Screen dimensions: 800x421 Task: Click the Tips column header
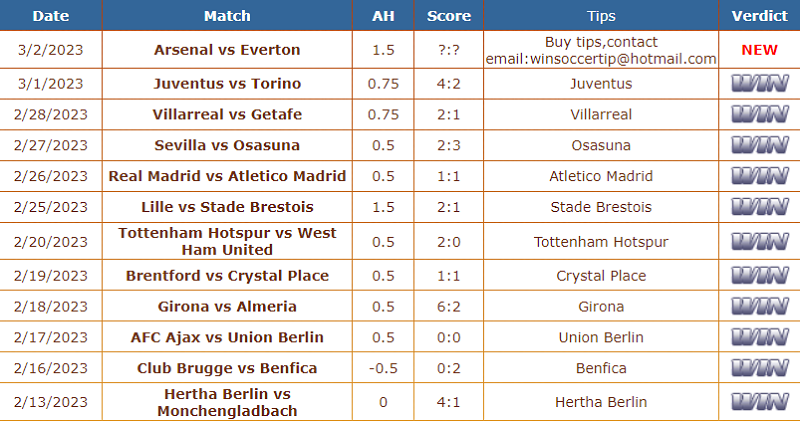pos(601,16)
